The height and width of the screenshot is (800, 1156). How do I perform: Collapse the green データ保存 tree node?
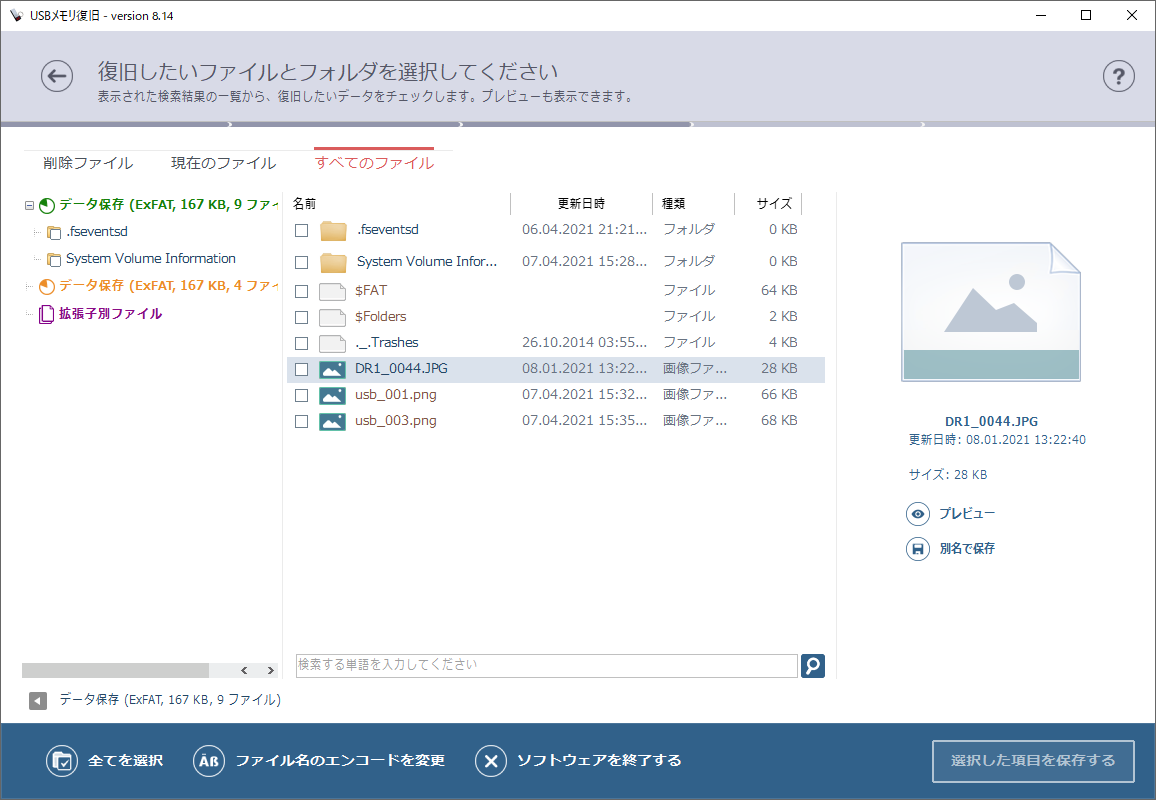(x=29, y=205)
